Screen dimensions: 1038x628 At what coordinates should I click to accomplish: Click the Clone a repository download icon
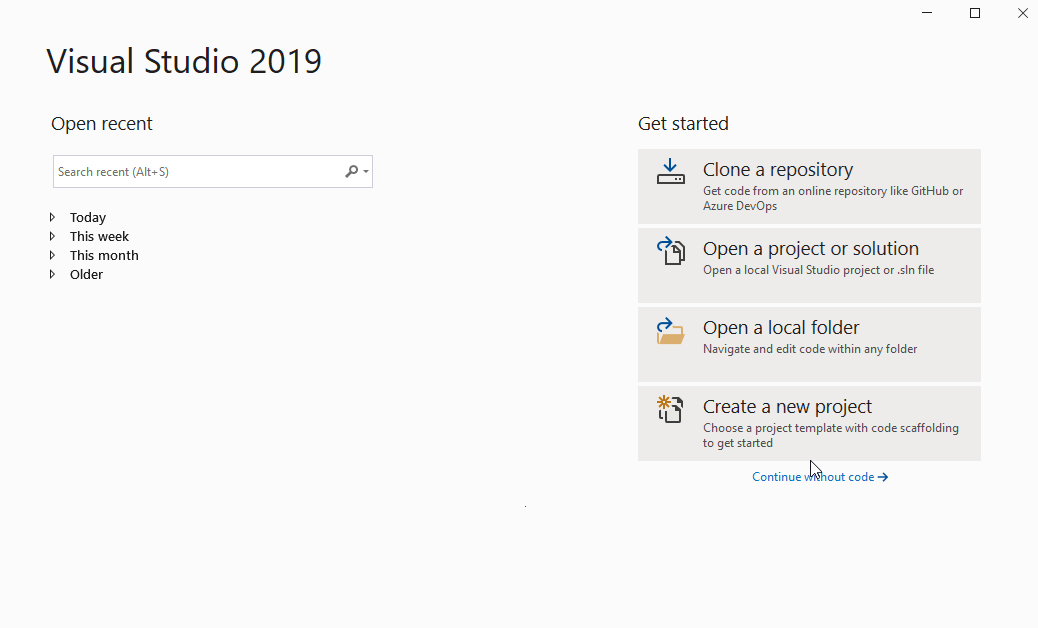[x=670, y=170]
